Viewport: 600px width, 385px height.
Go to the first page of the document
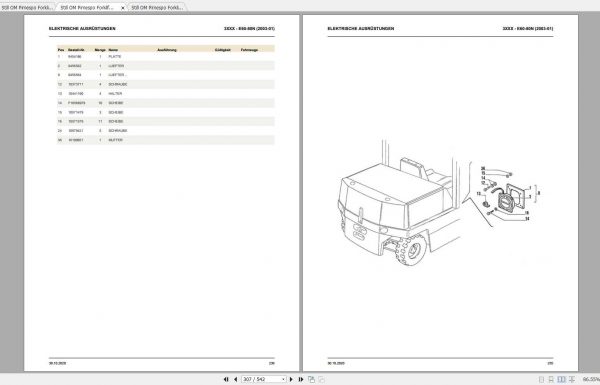click(x=226, y=379)
